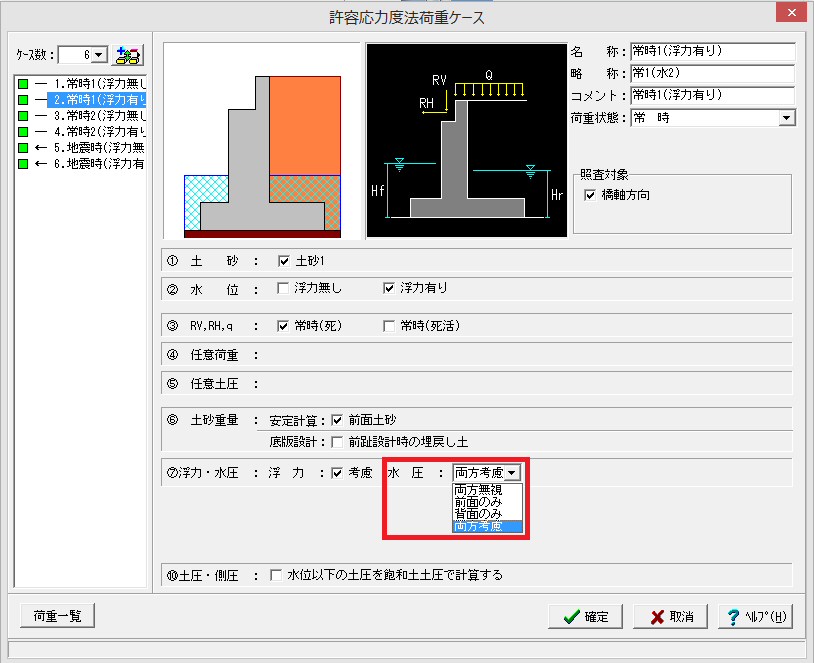814x663 pixels.
Task: Enable 前趾設計時の埋戻し土 checkbox
Action: 337,442
